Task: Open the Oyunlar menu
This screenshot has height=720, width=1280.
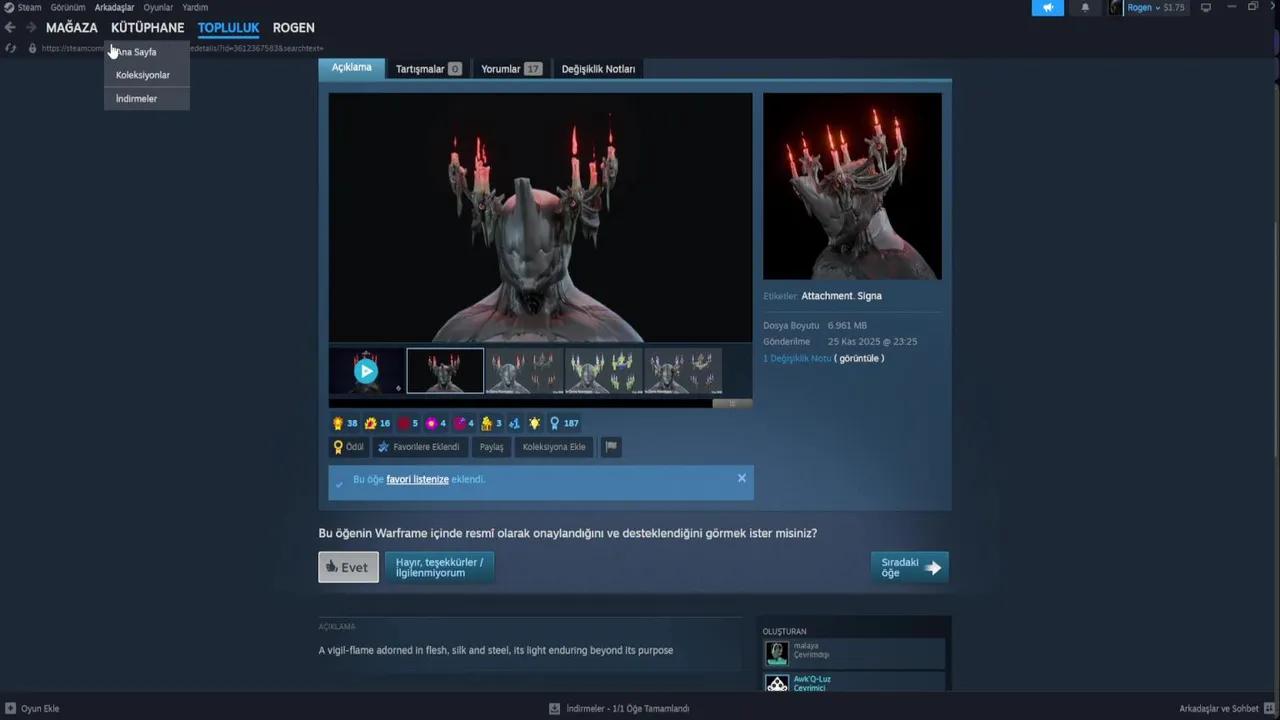Action: [158, 7]
